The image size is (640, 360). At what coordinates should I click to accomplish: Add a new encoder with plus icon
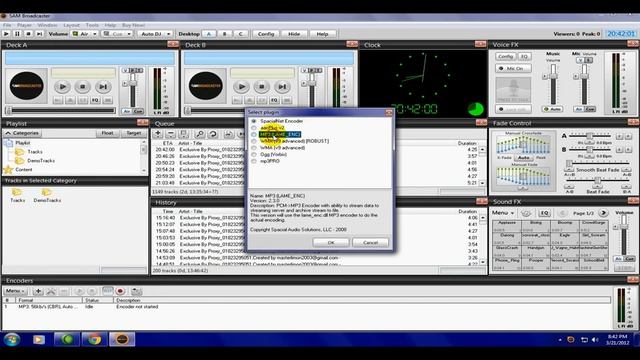pyautogui.click(x=38, y=291)
